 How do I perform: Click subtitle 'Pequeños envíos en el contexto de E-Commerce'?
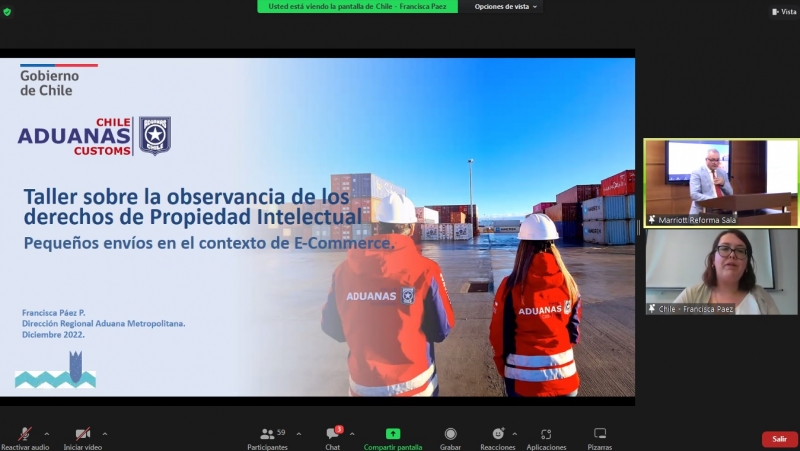click(x=209, y=243)
